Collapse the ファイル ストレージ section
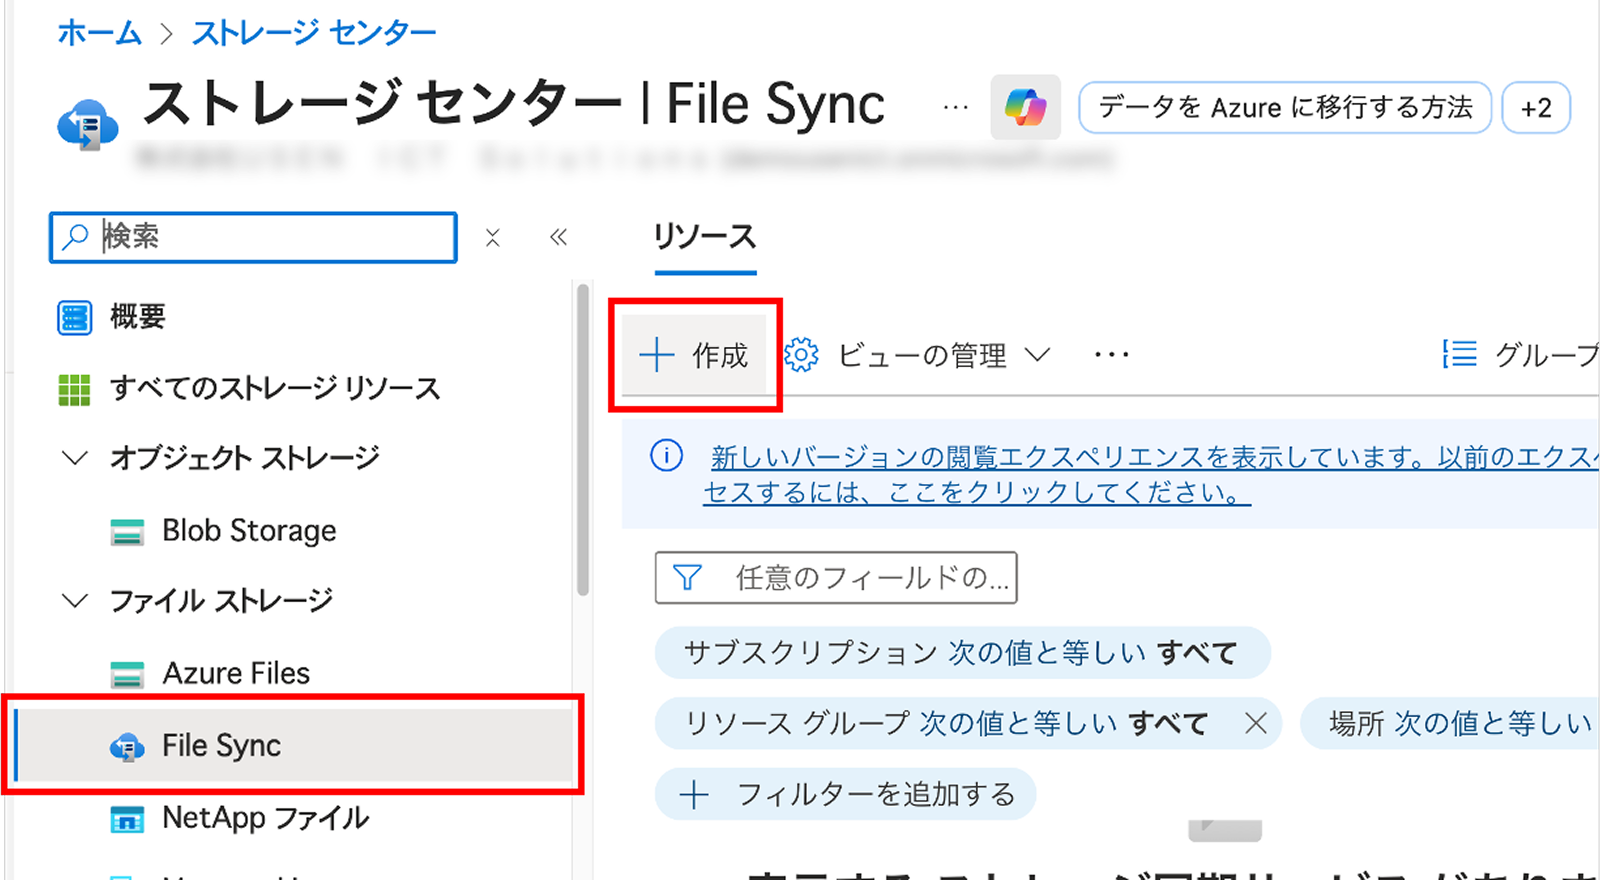The image size is (1600, 880). pyautogui.click(x=75, y=601)
